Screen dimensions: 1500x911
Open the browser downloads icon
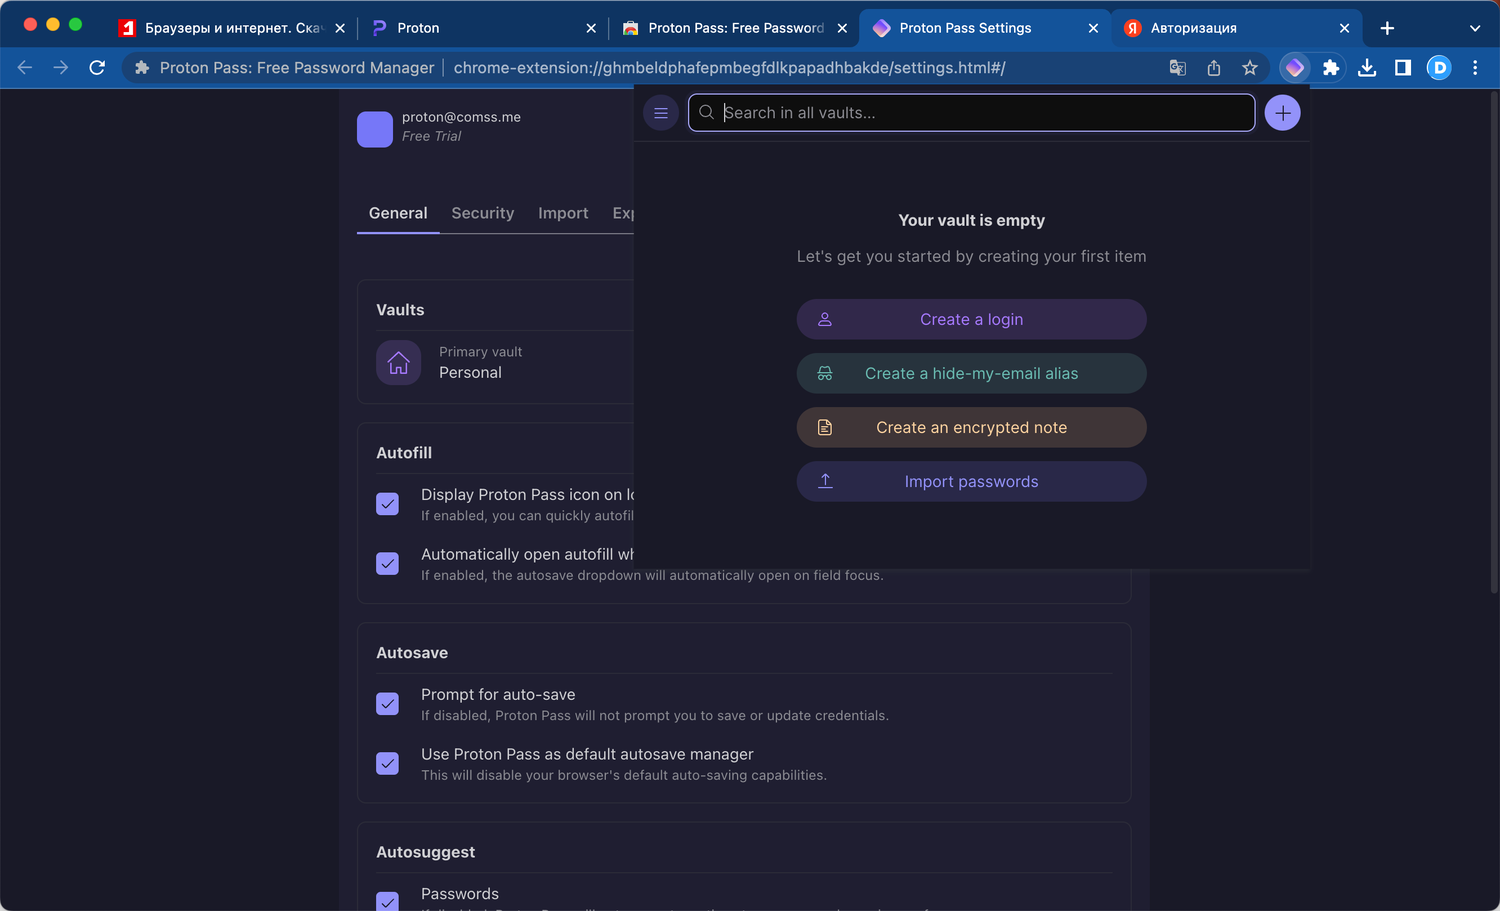pyautogui.click(x=1367, y=68)
